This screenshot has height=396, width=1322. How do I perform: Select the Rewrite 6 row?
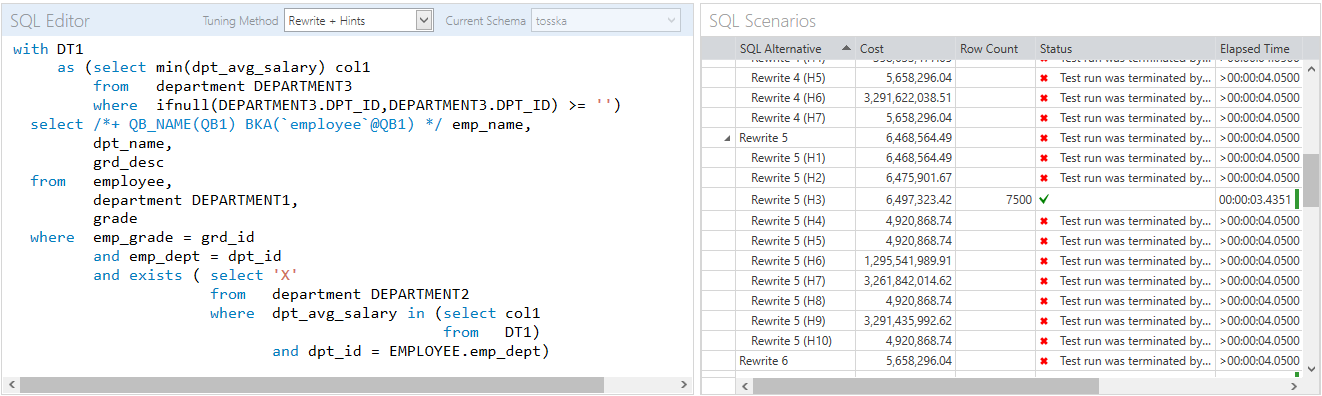point(1001,361)
